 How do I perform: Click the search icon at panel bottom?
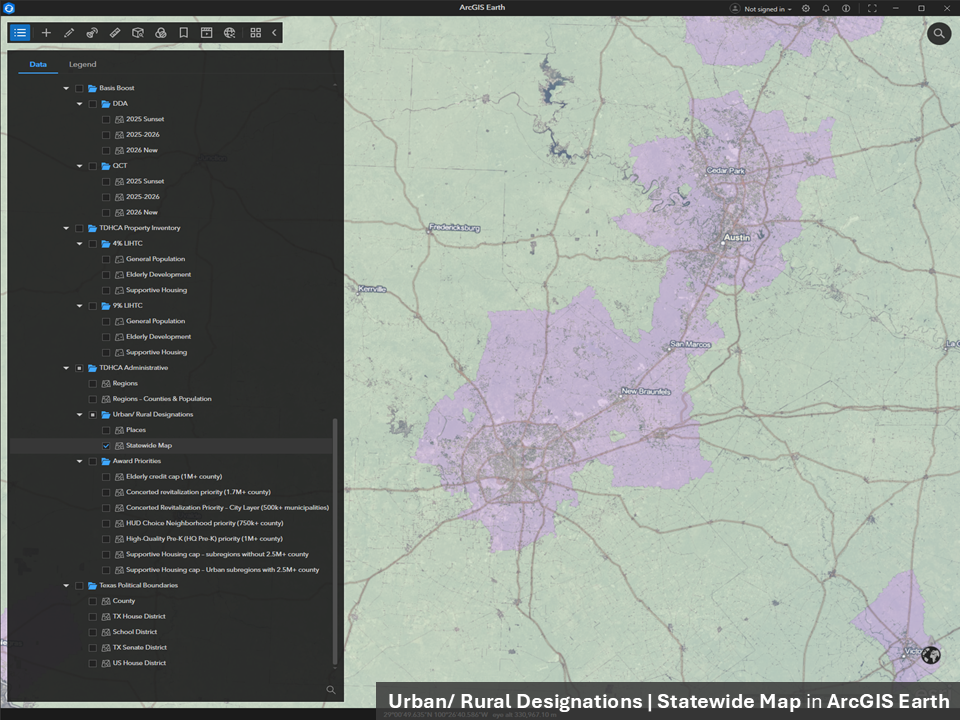331,690
